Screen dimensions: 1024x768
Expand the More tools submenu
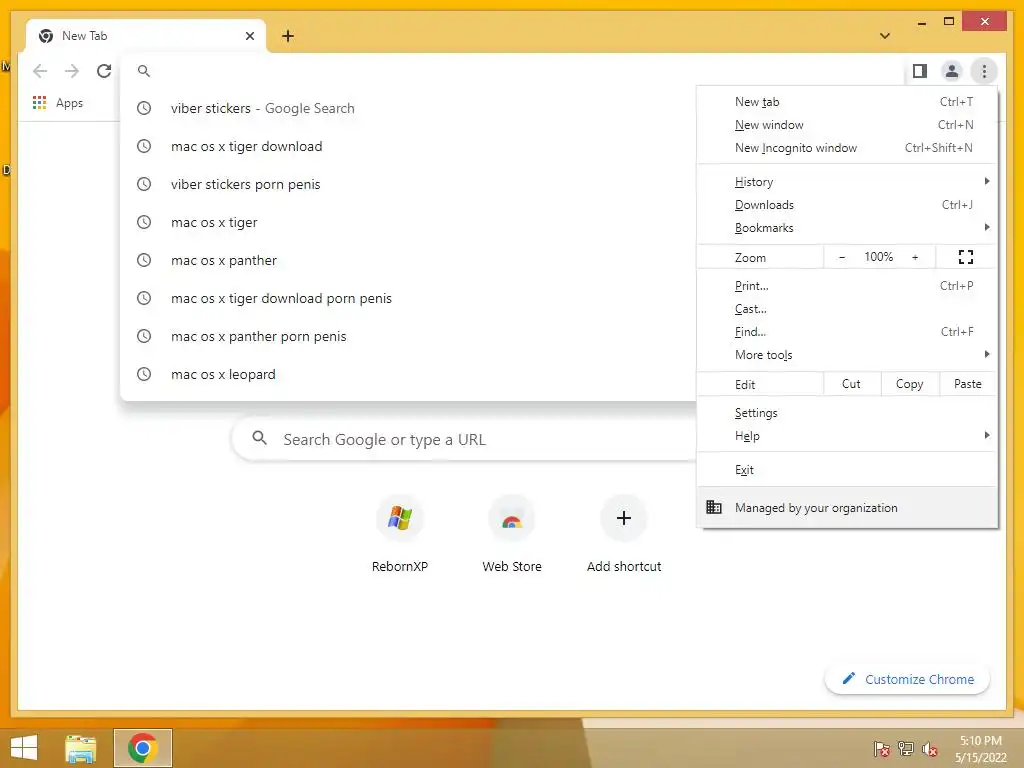[847, 355]
